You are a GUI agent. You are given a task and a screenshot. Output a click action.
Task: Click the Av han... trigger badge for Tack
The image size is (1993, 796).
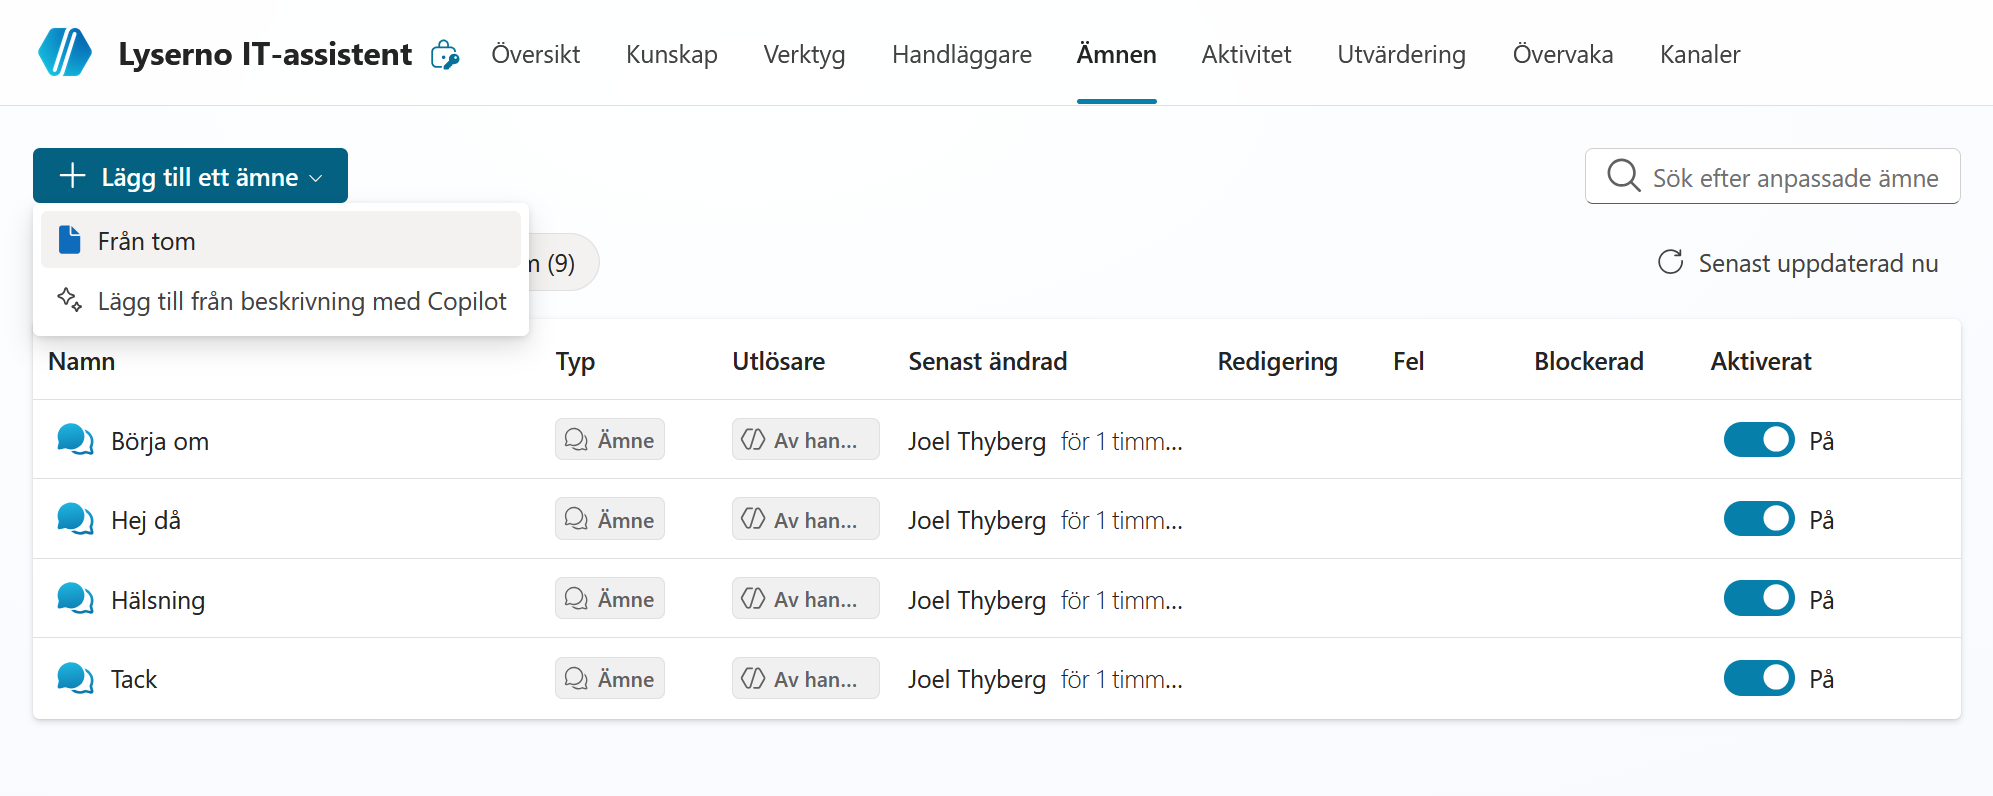click(x=806, y=678)
